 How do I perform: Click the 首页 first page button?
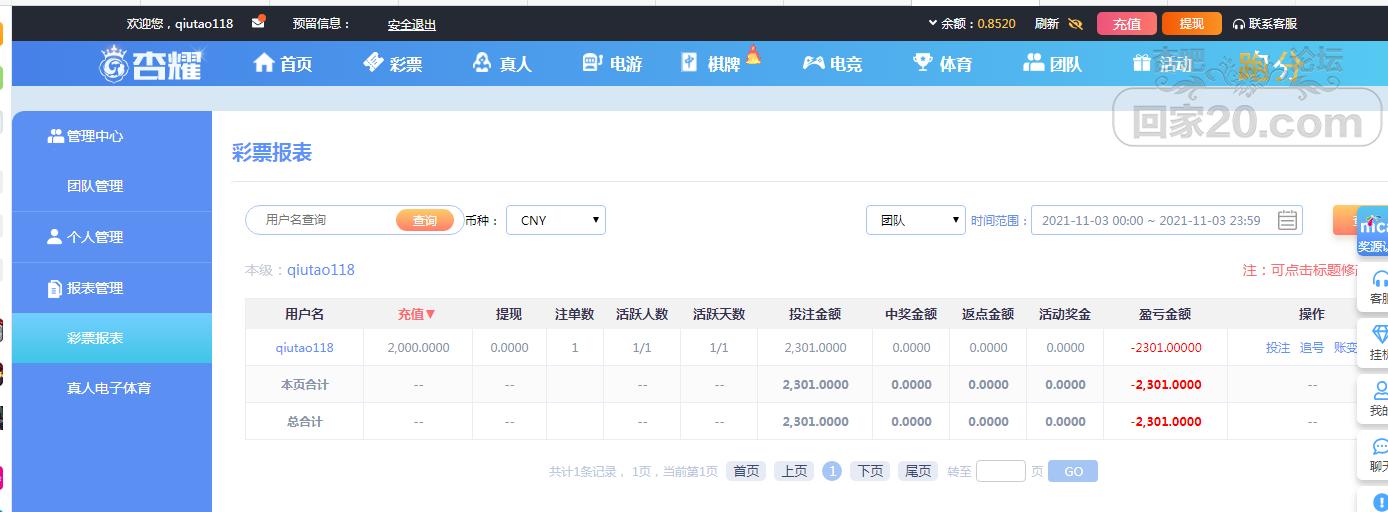[746, 471]
